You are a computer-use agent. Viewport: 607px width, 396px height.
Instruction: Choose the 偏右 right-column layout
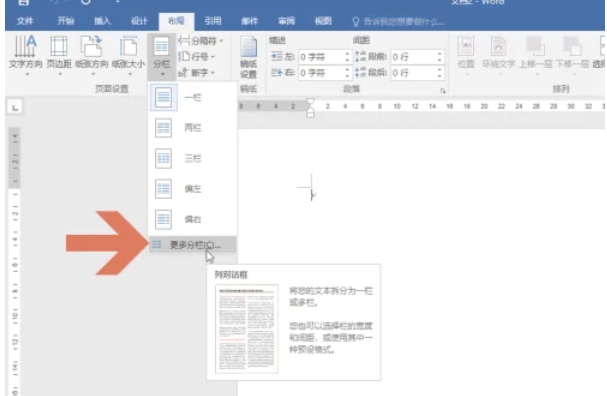pos(193,219)
